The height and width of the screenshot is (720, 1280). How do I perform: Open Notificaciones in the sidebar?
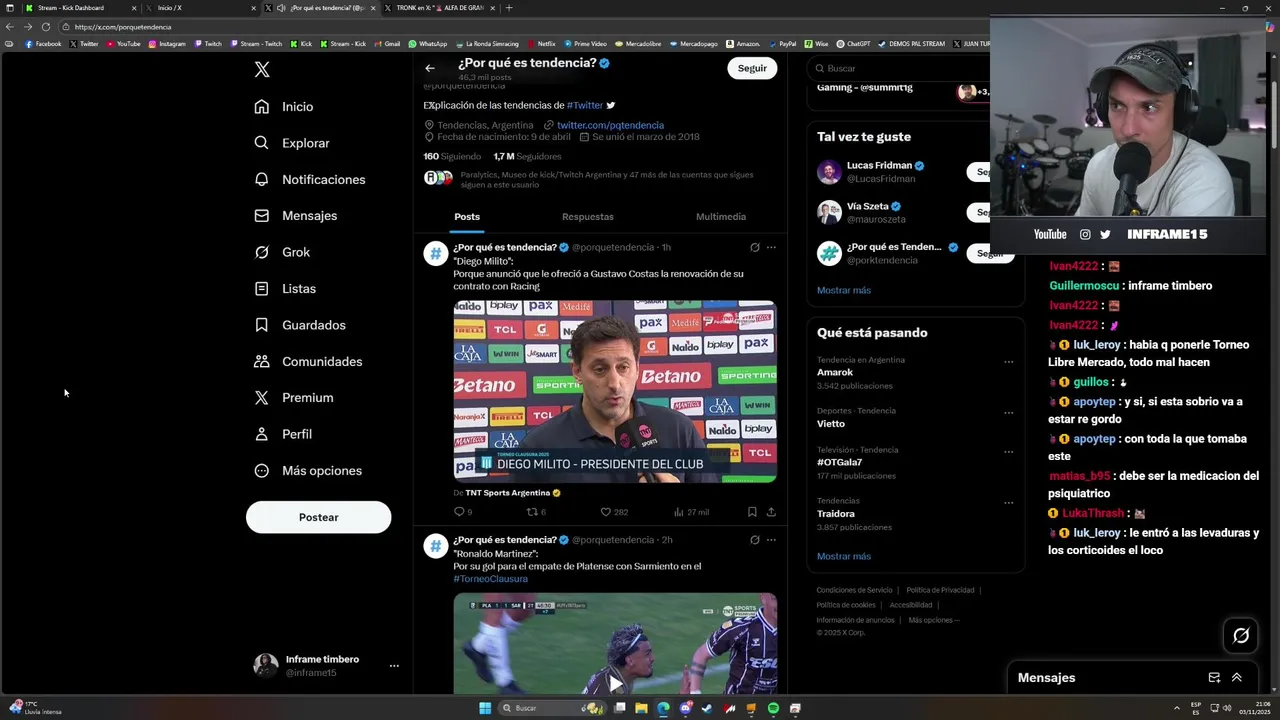tap(310, 180)
